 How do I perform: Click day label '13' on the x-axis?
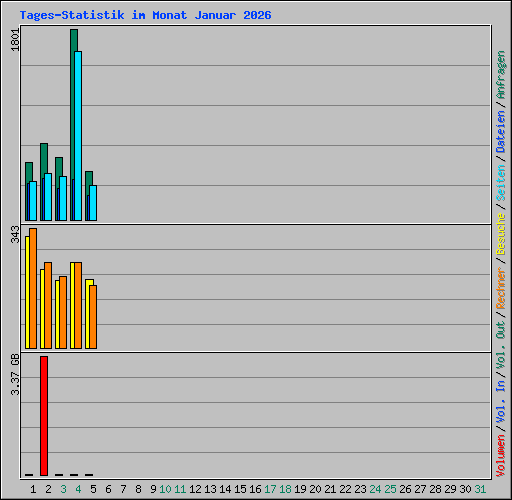pos(210,489)
